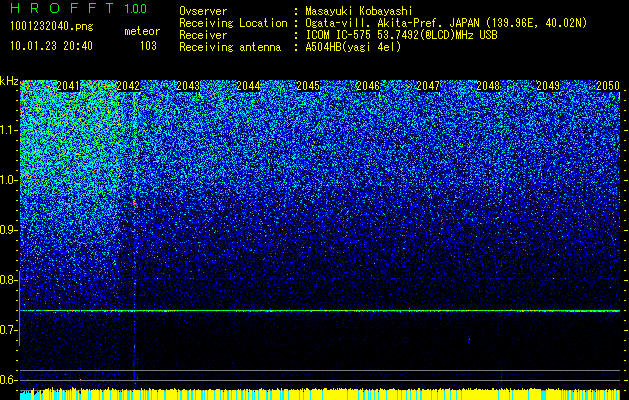Screen dimensions: 629x400
Task: Select the 2050 time marker
Action: pos(608,86)
